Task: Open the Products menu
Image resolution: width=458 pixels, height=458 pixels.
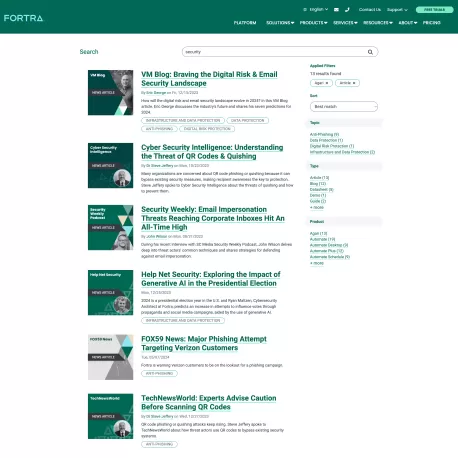Action: click(x=313, y=23)
